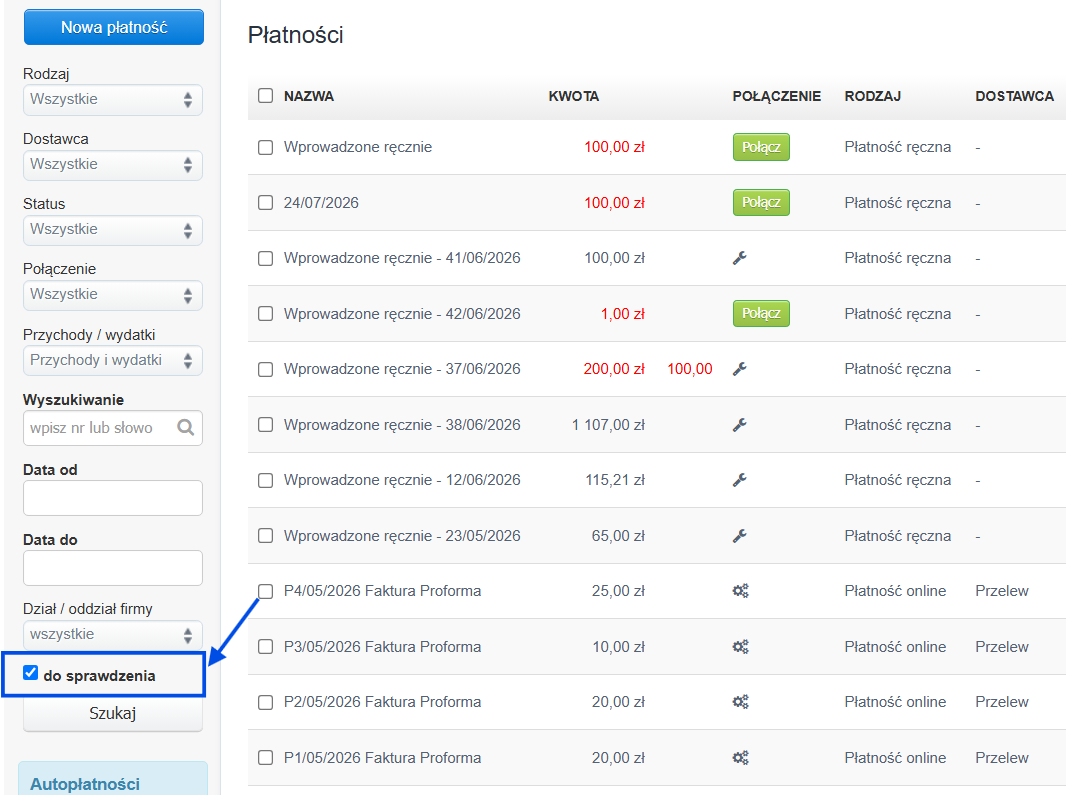The image size is (1066, 795).
Task: Select checkbox for Wprowadzone ręcznie - 12/06/2026
Action: pyautogui.click(x=266, y=481)
